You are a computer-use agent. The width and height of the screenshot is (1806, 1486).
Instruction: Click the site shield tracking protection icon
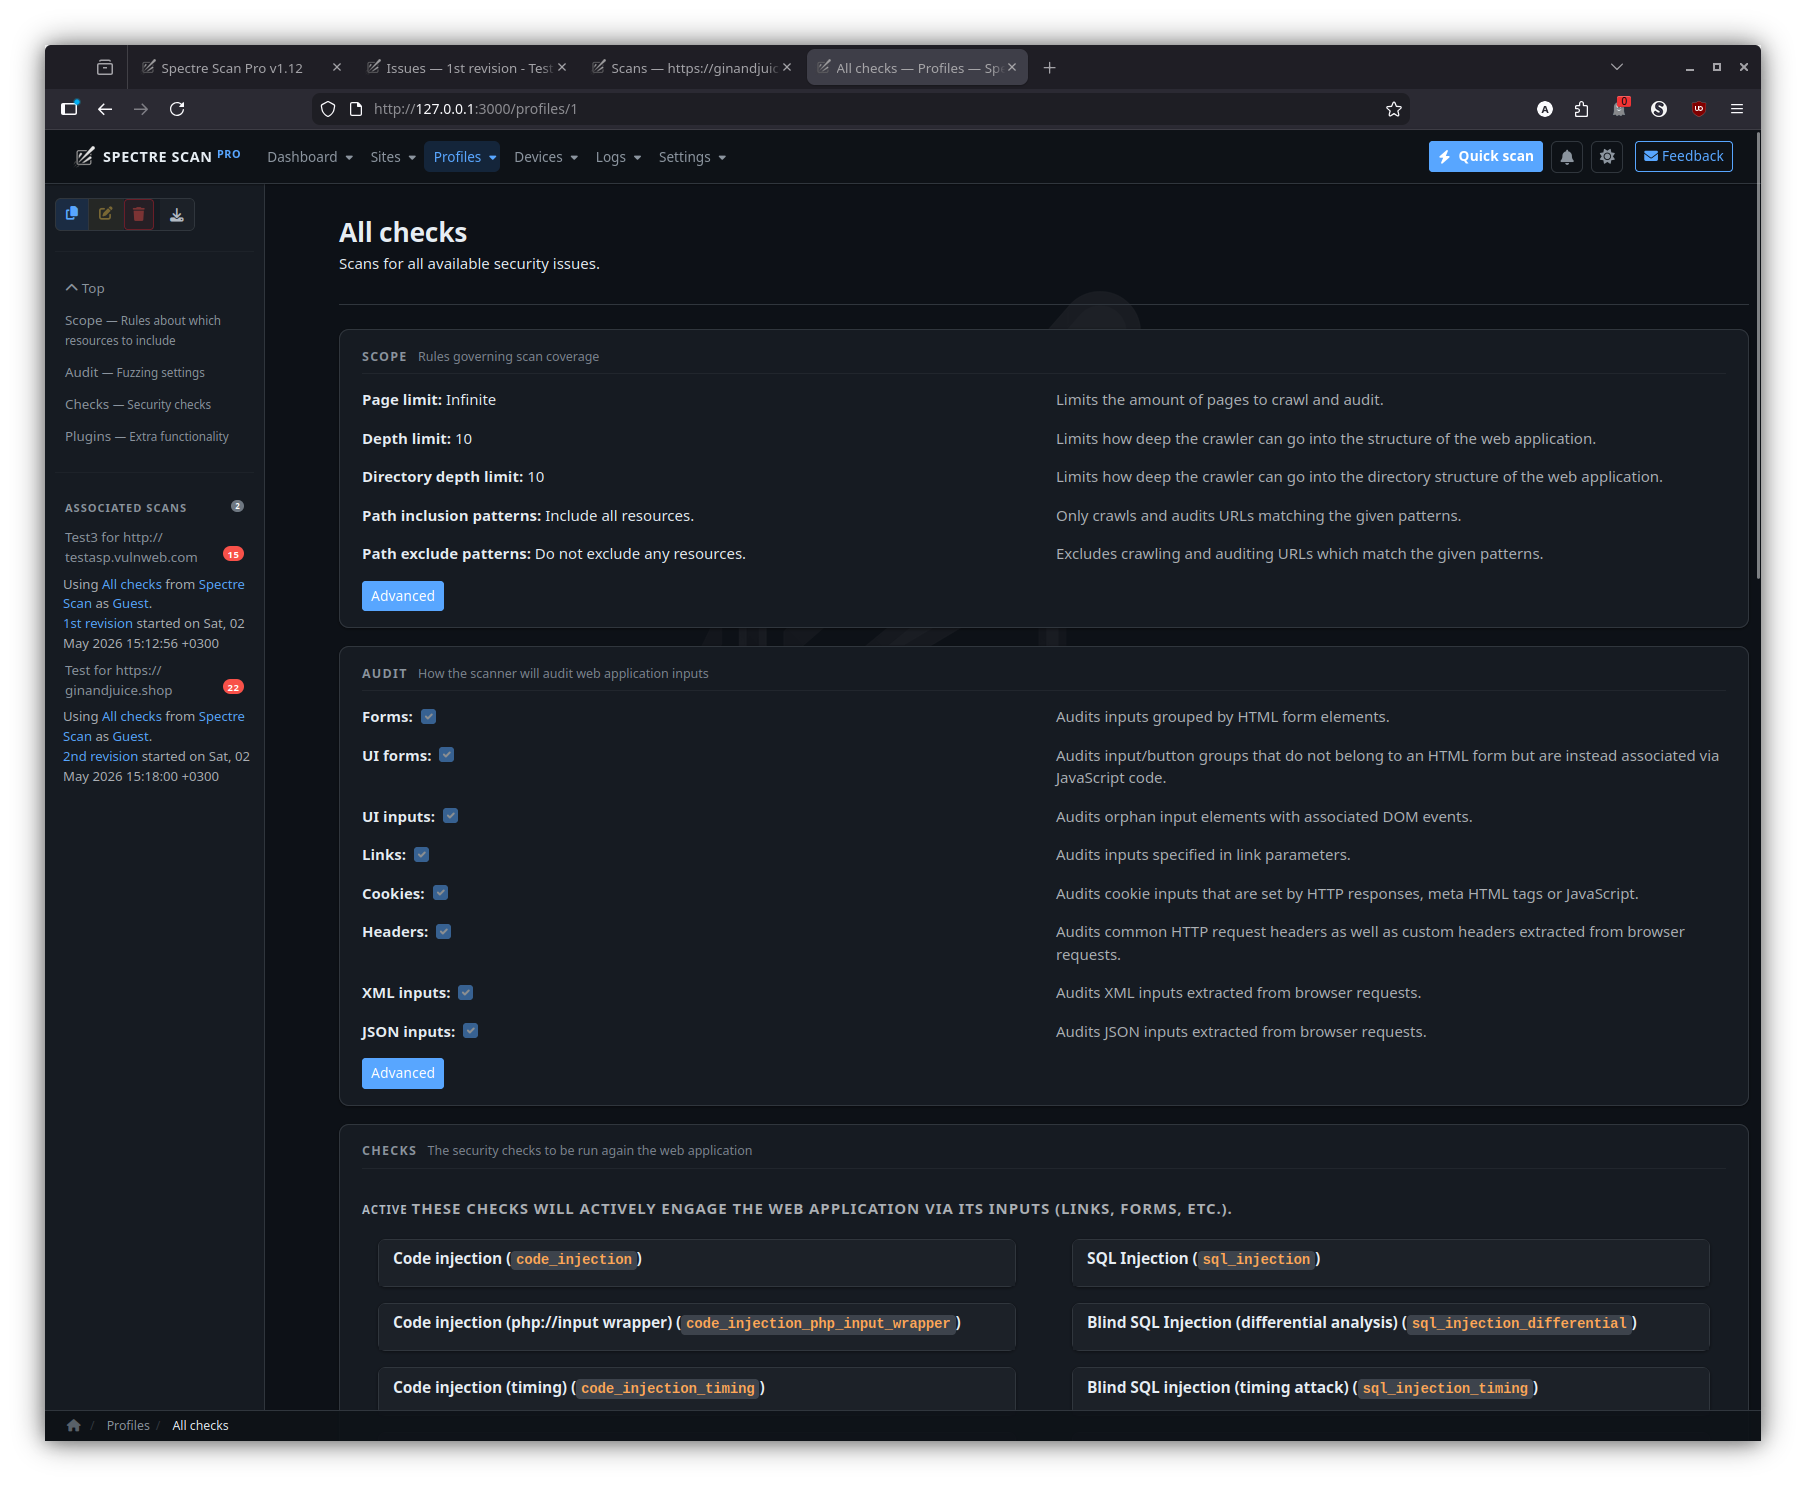328,109
